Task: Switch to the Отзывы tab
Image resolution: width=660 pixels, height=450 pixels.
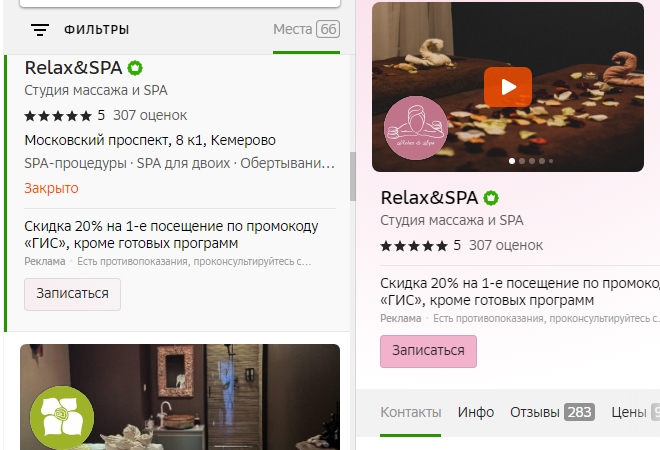Action: [552, 412]
